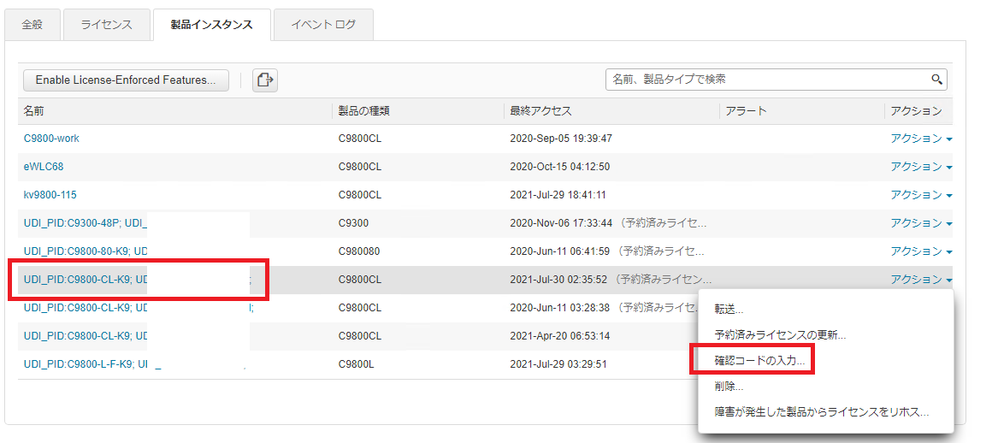This screenshot has height=443, width=998.
Task: Click the 2021-Jul-29 18:41:11 access time
Action: (560, 195)
